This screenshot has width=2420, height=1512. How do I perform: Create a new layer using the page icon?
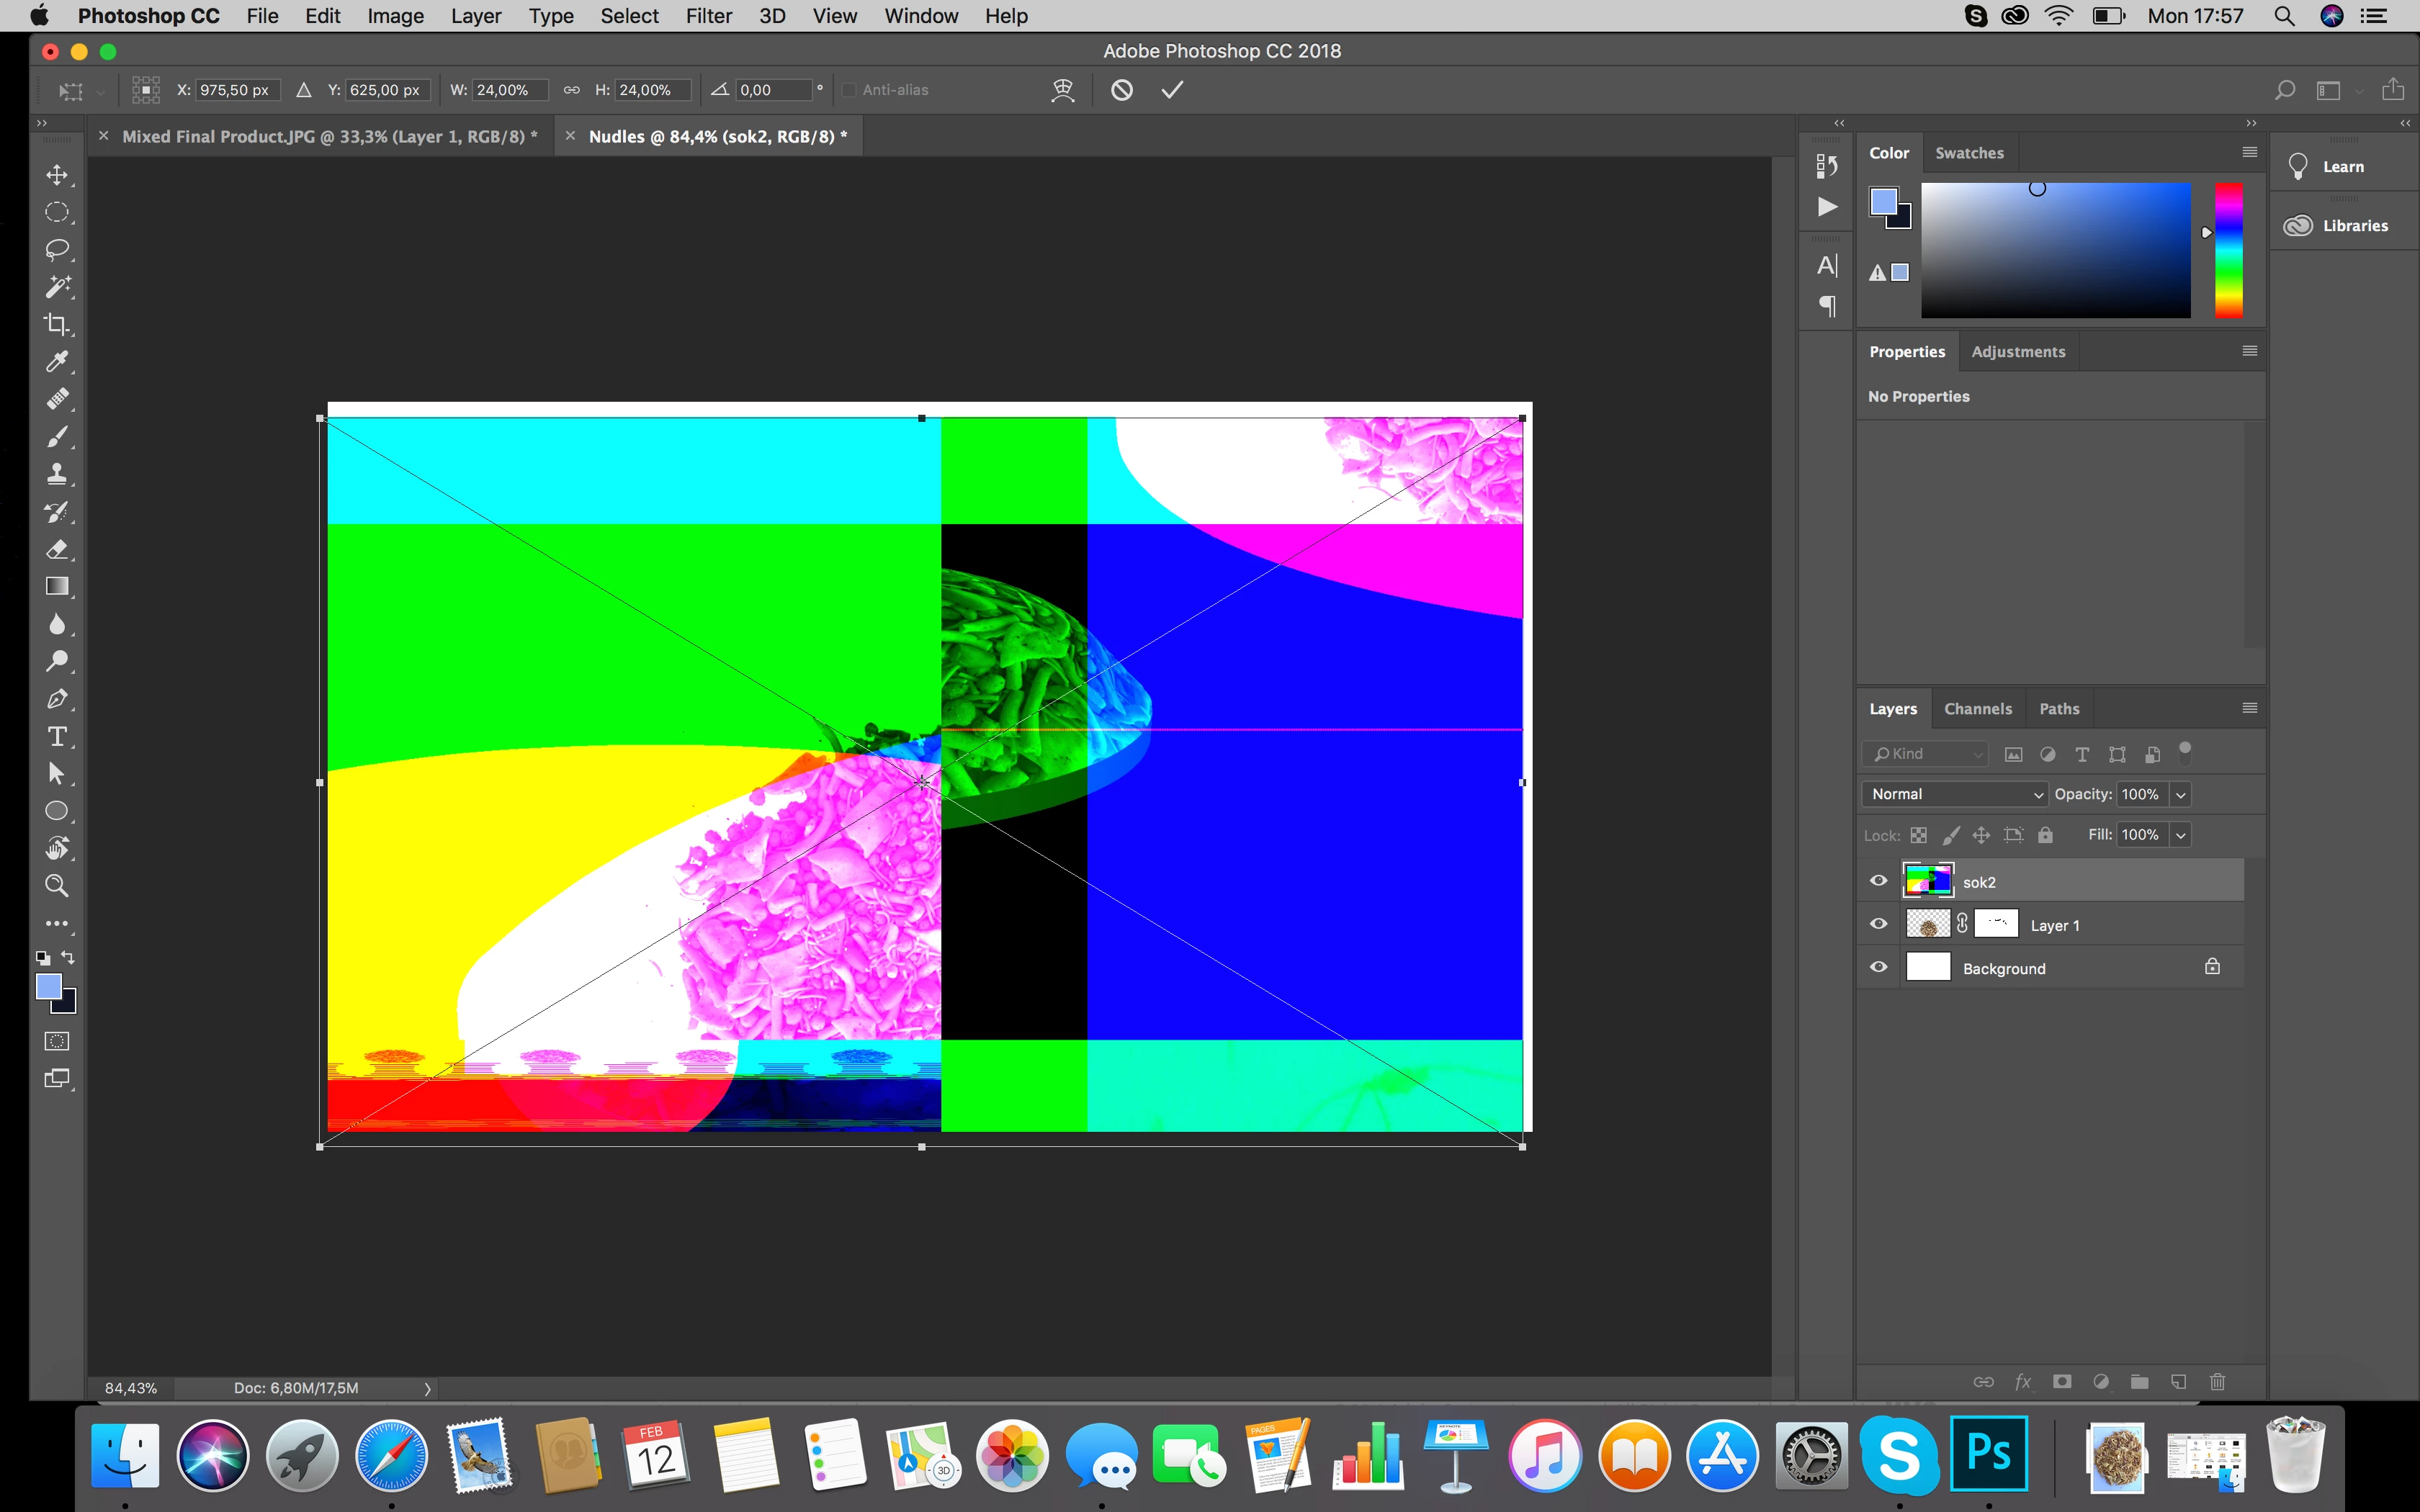click(x=2178, y=1381)
